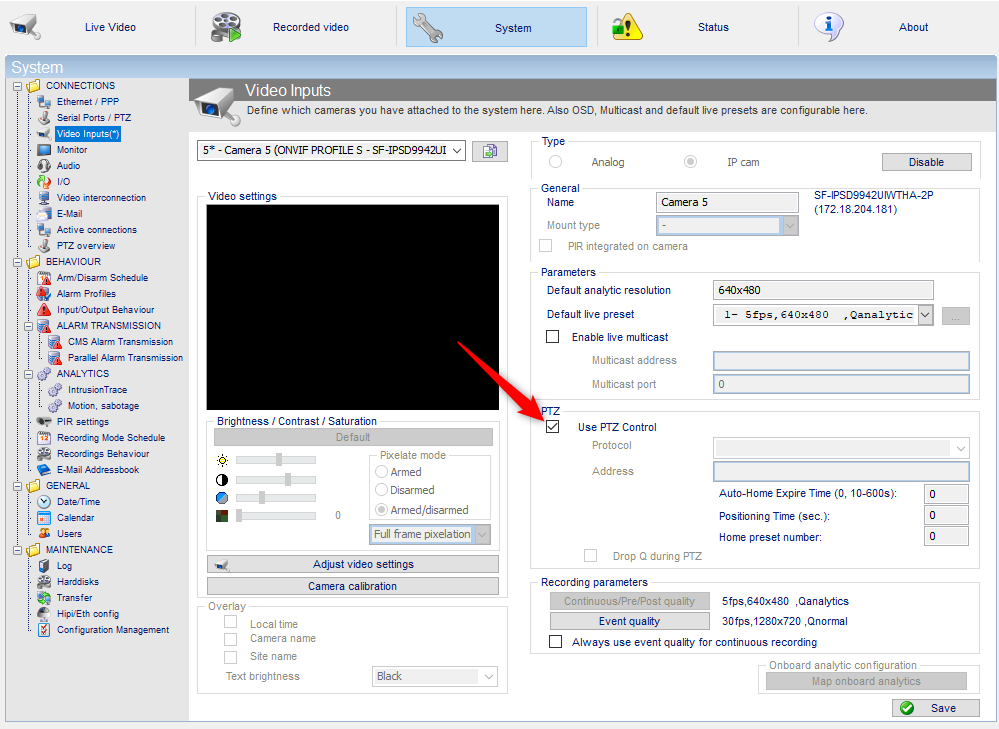Open PTZ overview in the tree
999x729 pixels.
(x=86, y=245)
